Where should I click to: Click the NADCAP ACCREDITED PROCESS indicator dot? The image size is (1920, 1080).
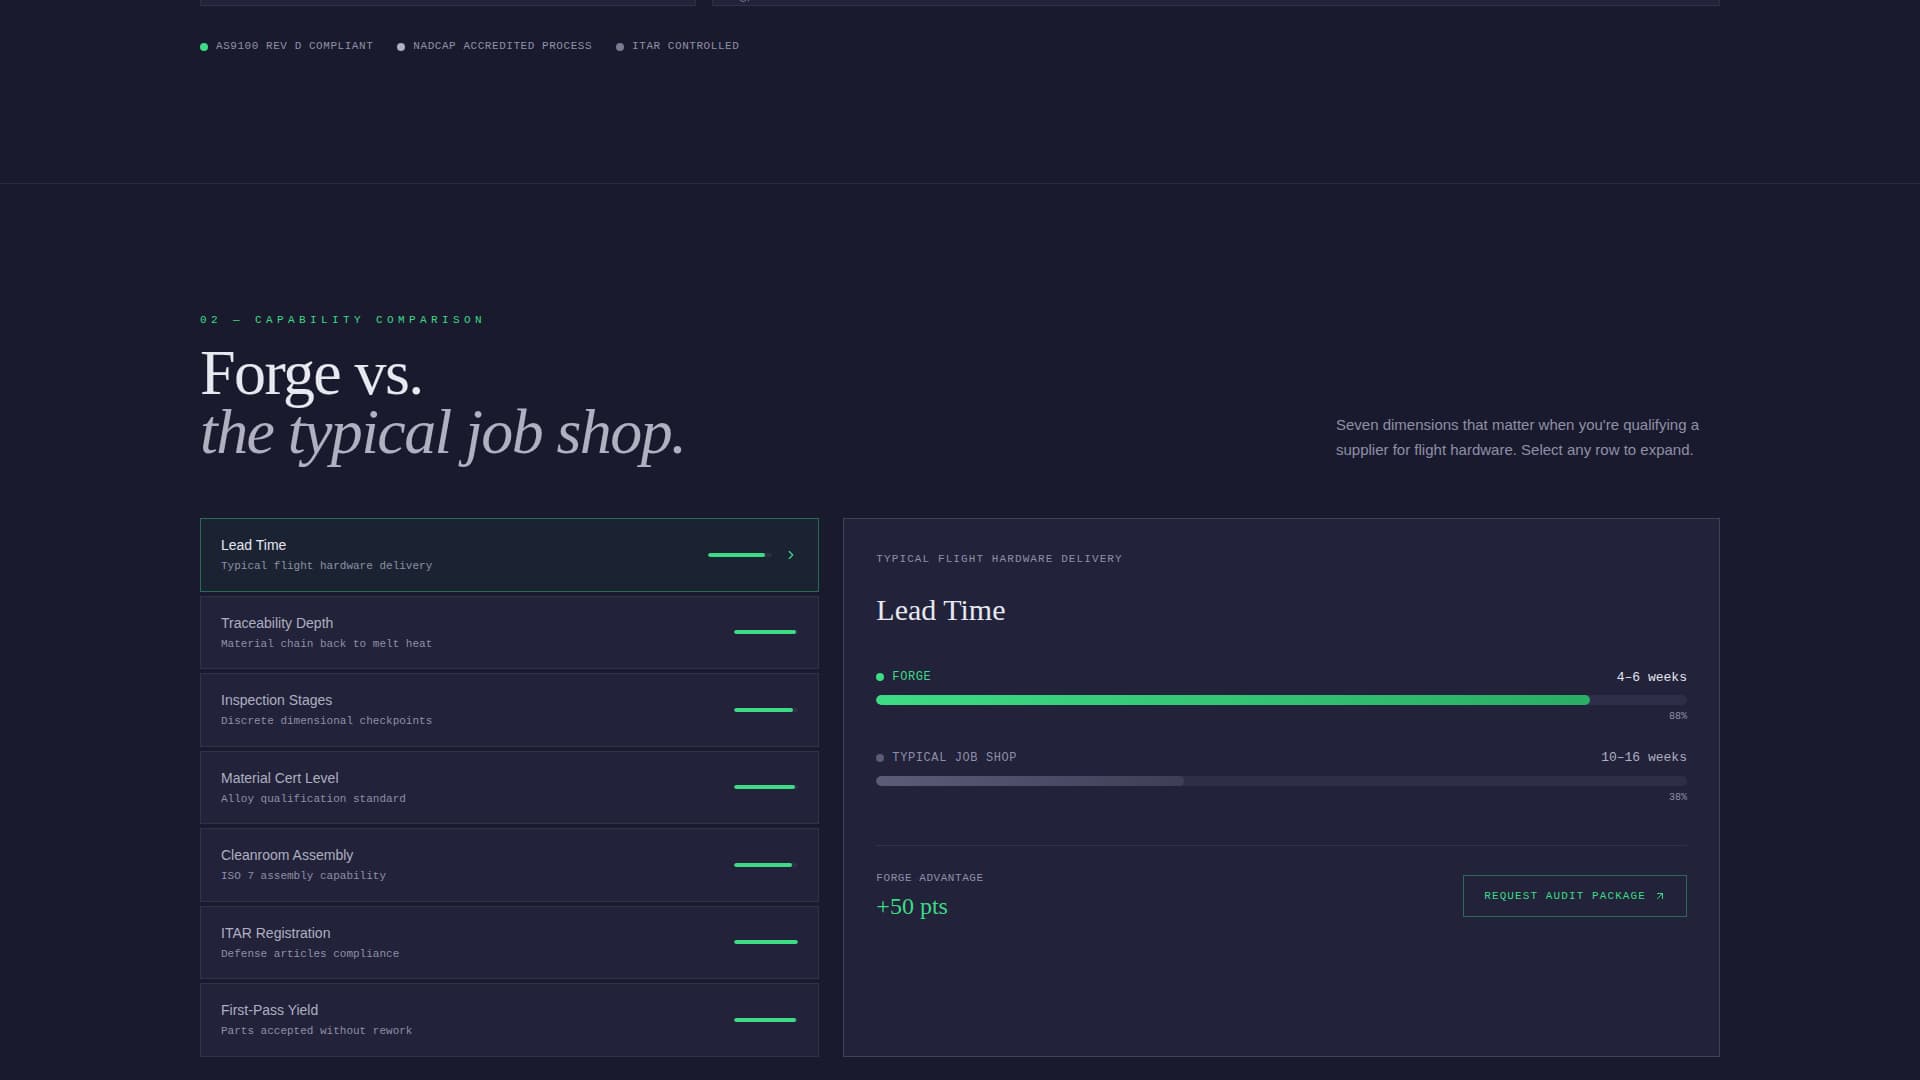(x=401, y=46)
